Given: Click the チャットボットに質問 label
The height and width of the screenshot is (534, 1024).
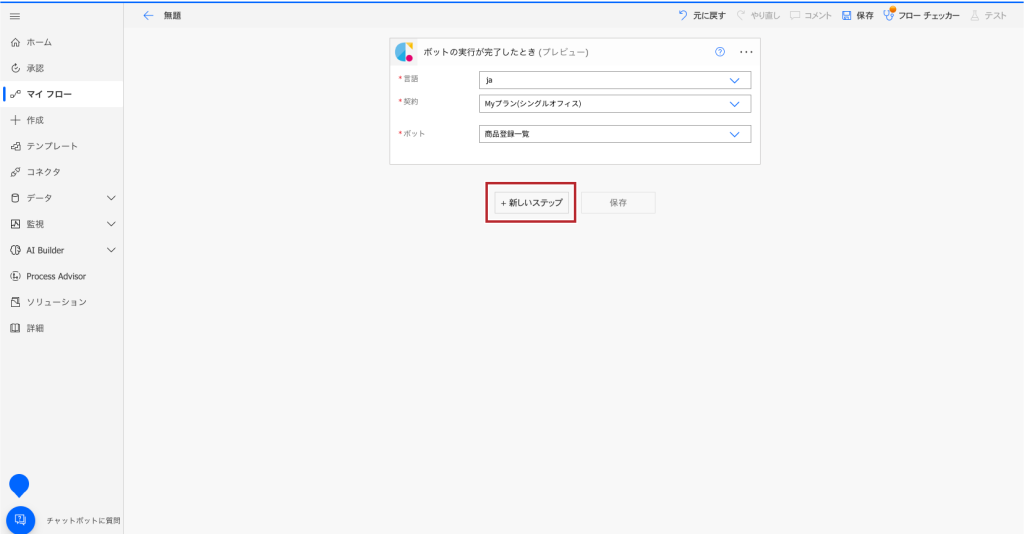Looking at the screenshot, I should click(x=83, y=521).
